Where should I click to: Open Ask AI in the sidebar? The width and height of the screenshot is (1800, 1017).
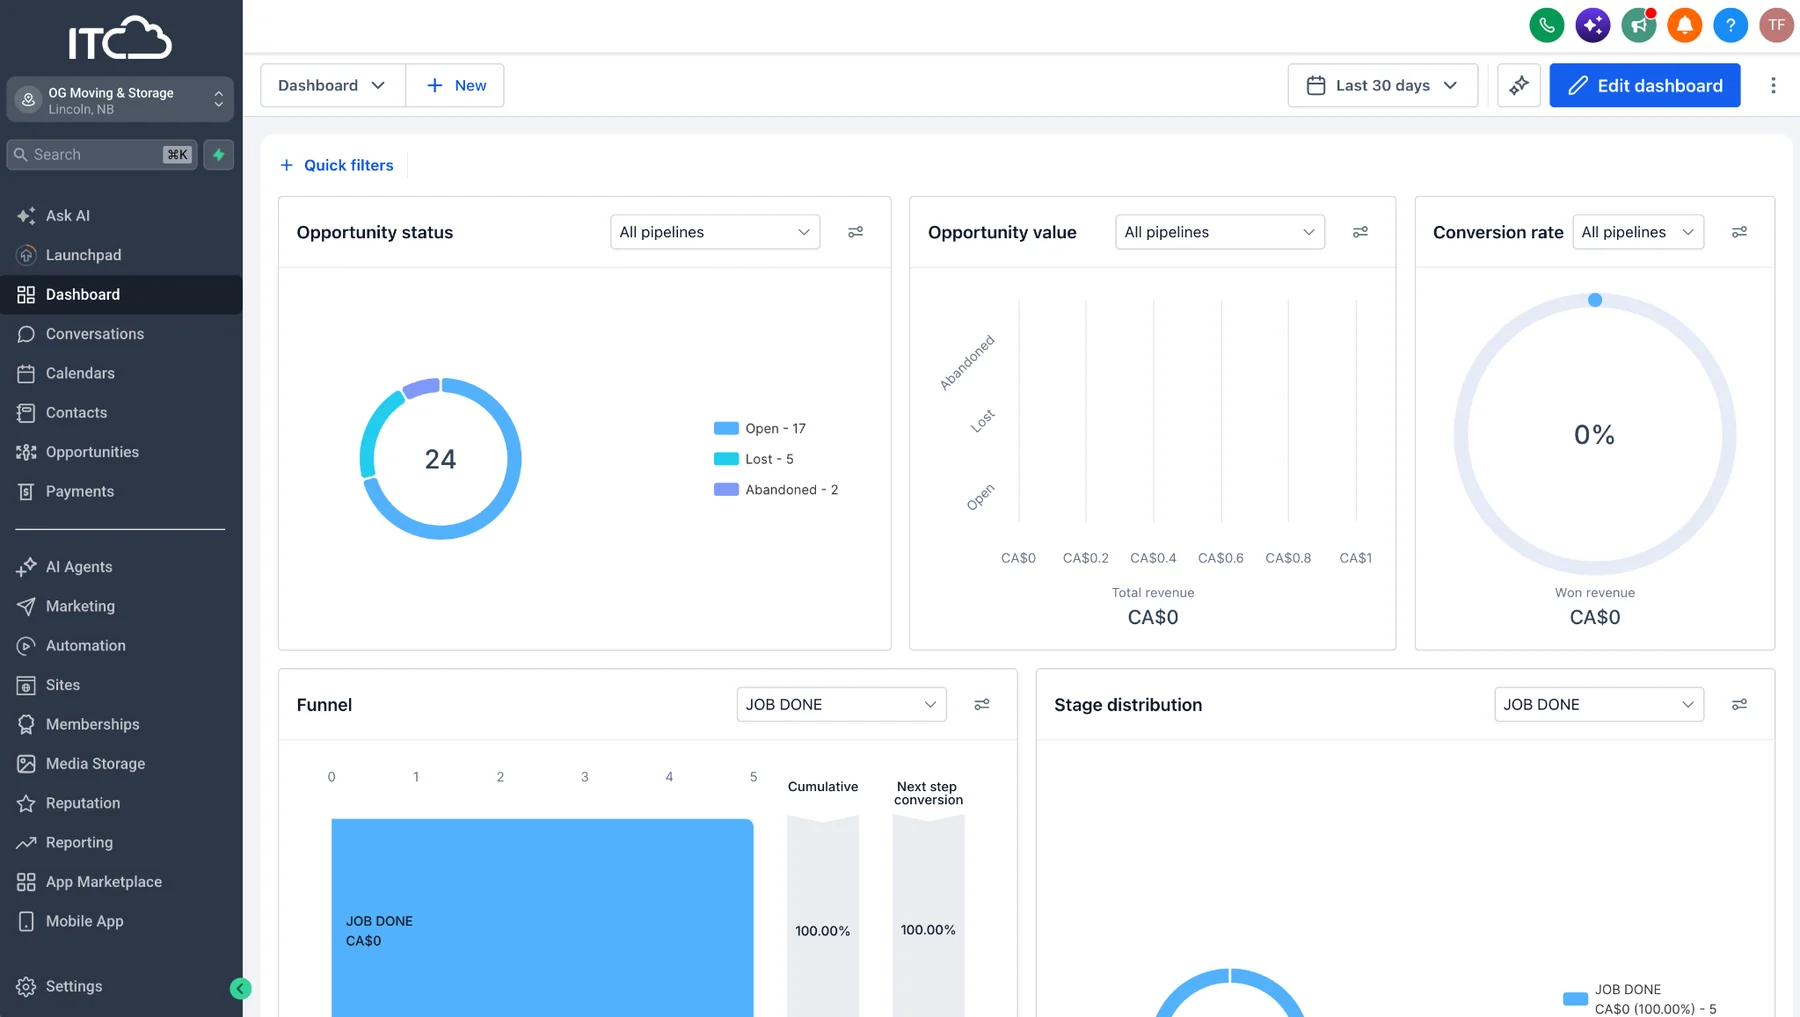point(121,215)
